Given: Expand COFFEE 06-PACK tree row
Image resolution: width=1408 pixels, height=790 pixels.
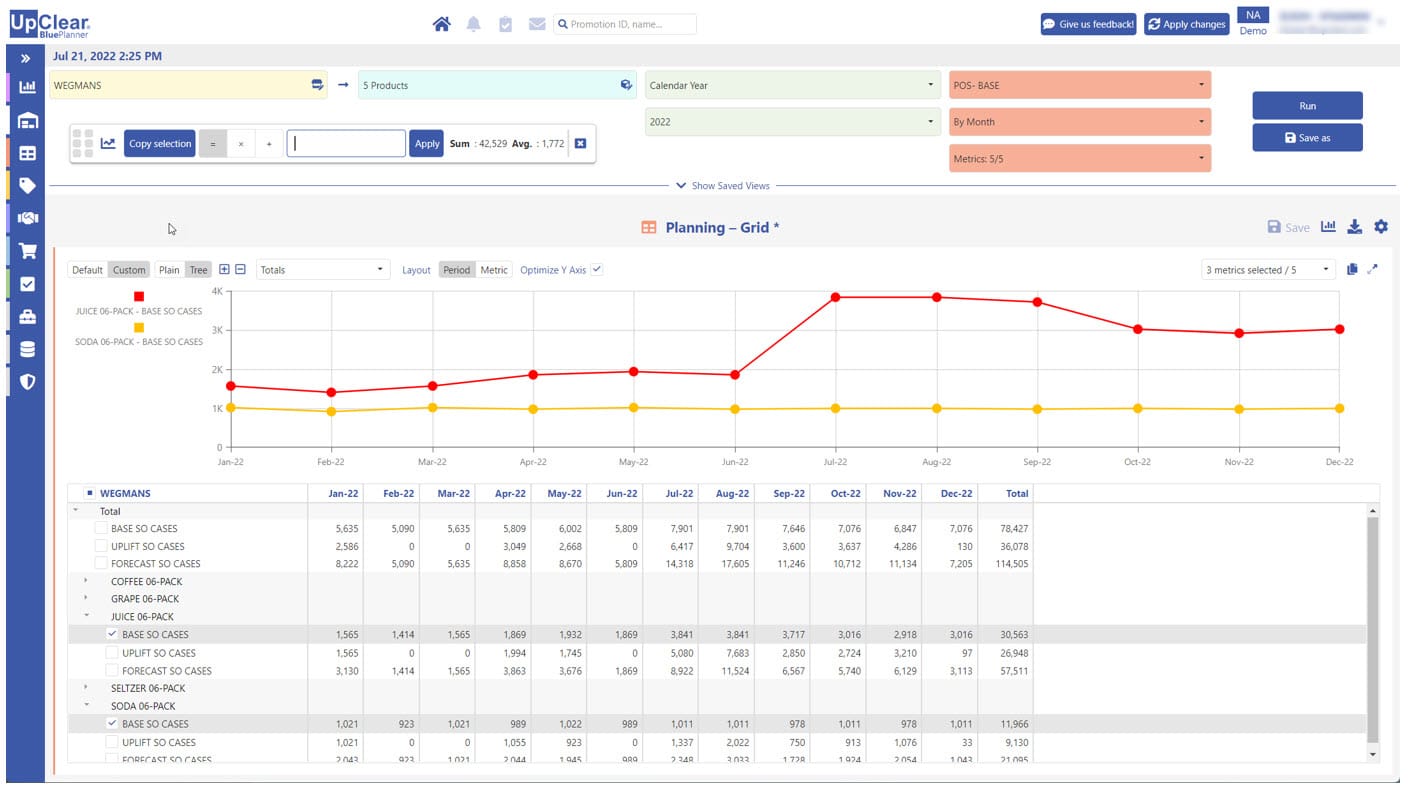Looking at the screenshot, I should pyautogui.click(x=86, y=581).
